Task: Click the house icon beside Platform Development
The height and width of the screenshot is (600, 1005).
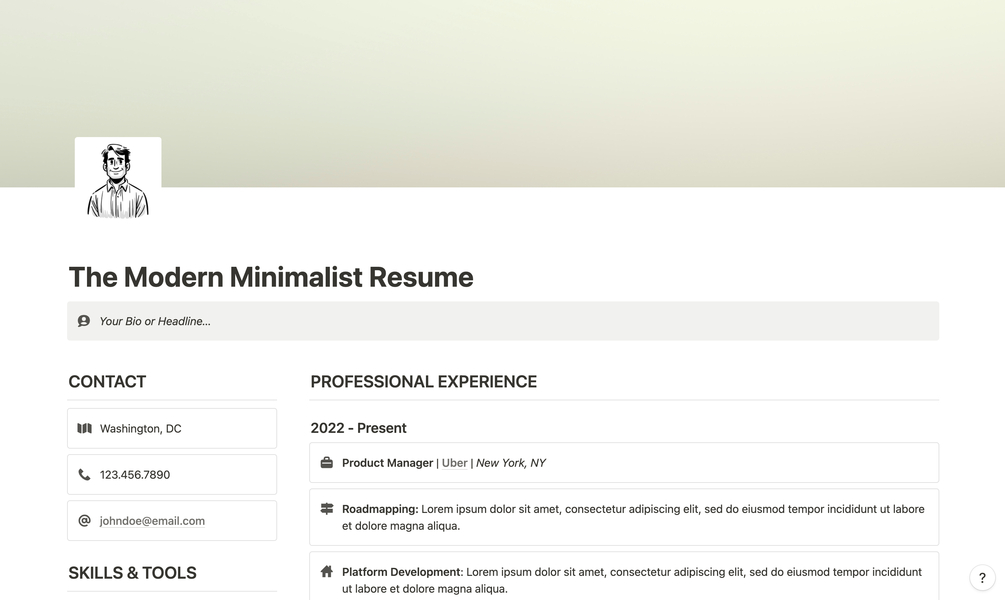Action: coord(326,572)
